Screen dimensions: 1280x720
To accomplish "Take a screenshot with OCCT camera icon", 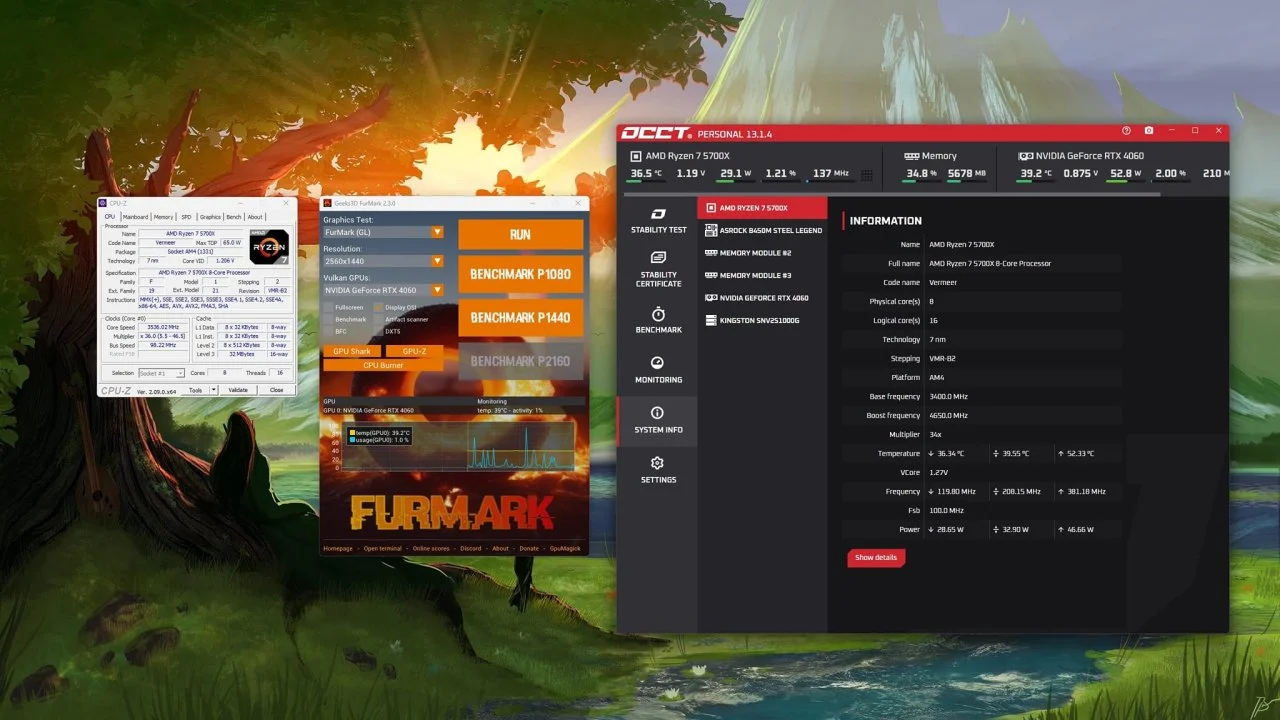I will point(1149,131).
